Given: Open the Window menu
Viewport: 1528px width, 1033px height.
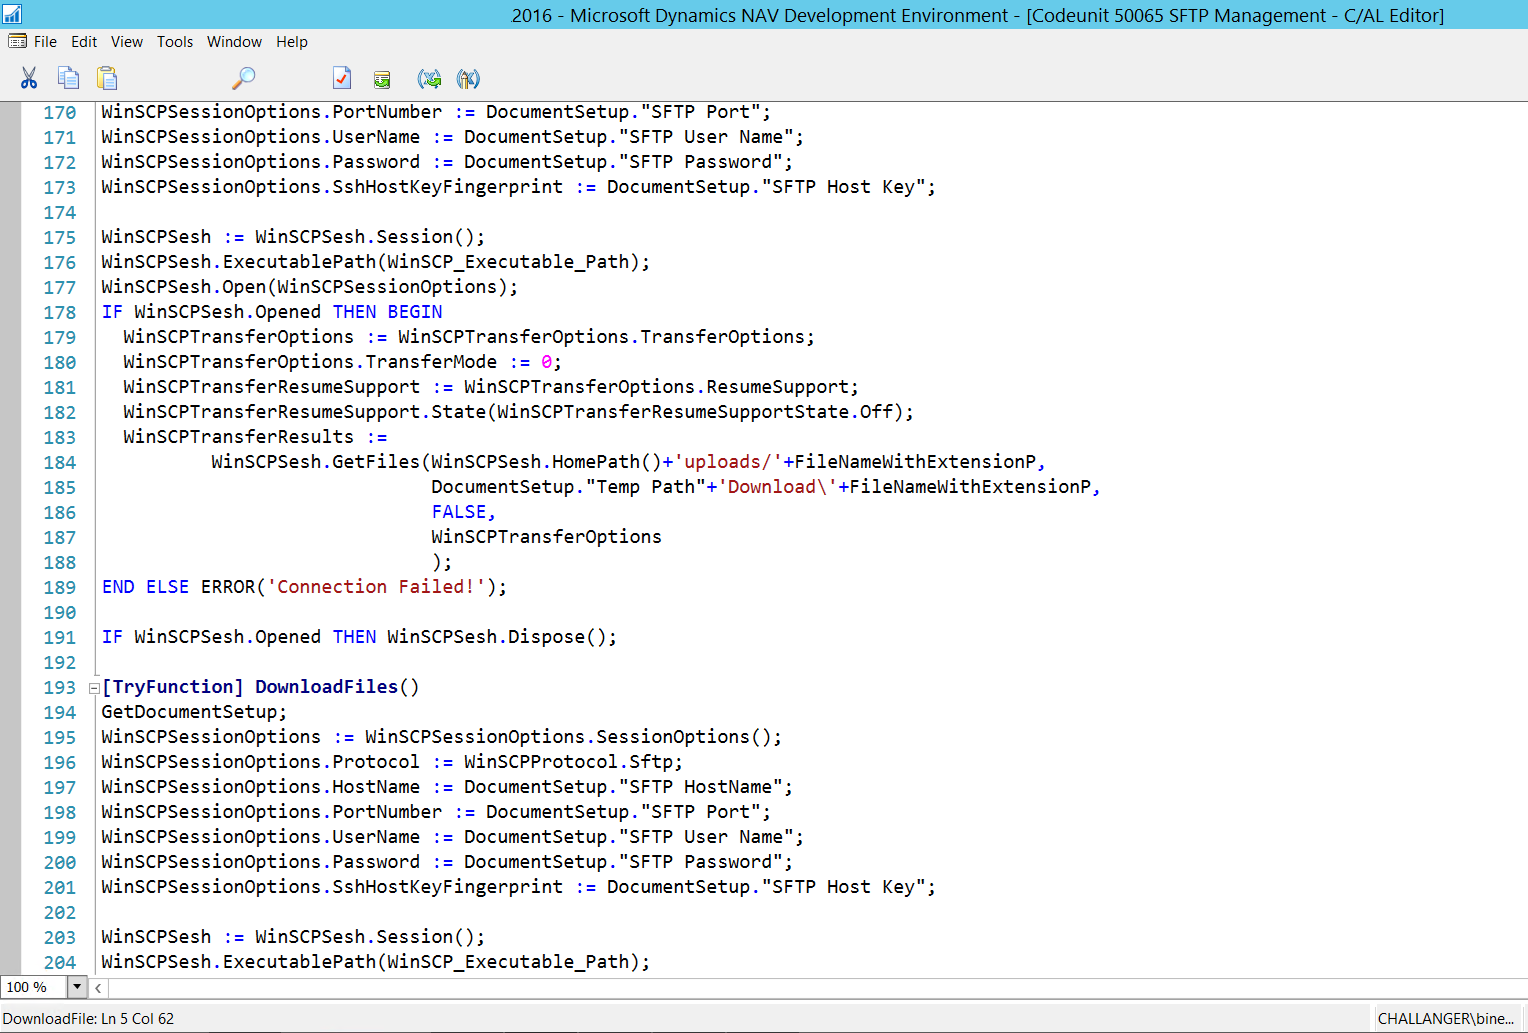Looking at the screenshot, I should tap(234, 41).
